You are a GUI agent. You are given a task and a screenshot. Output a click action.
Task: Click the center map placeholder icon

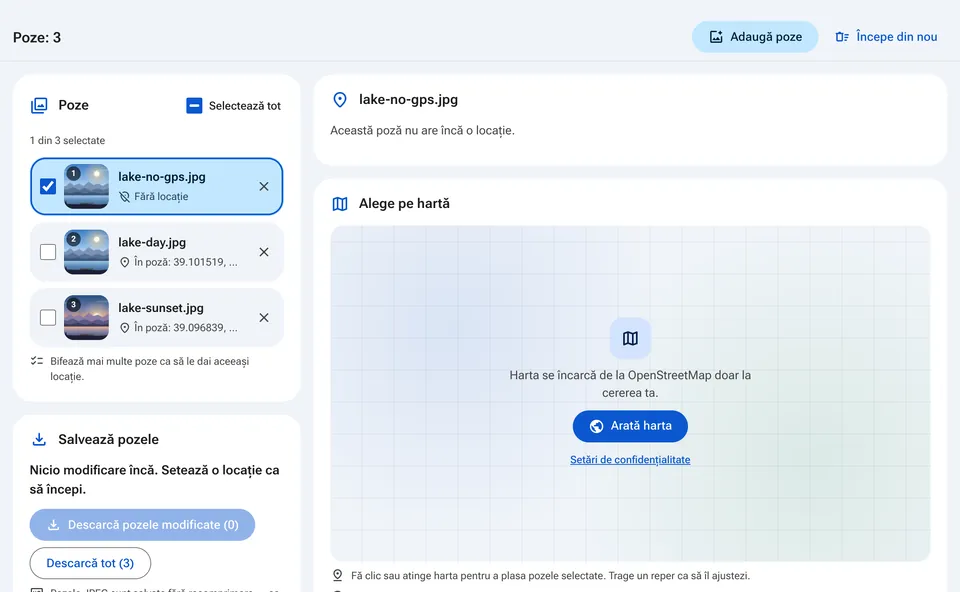pos(630,338)
